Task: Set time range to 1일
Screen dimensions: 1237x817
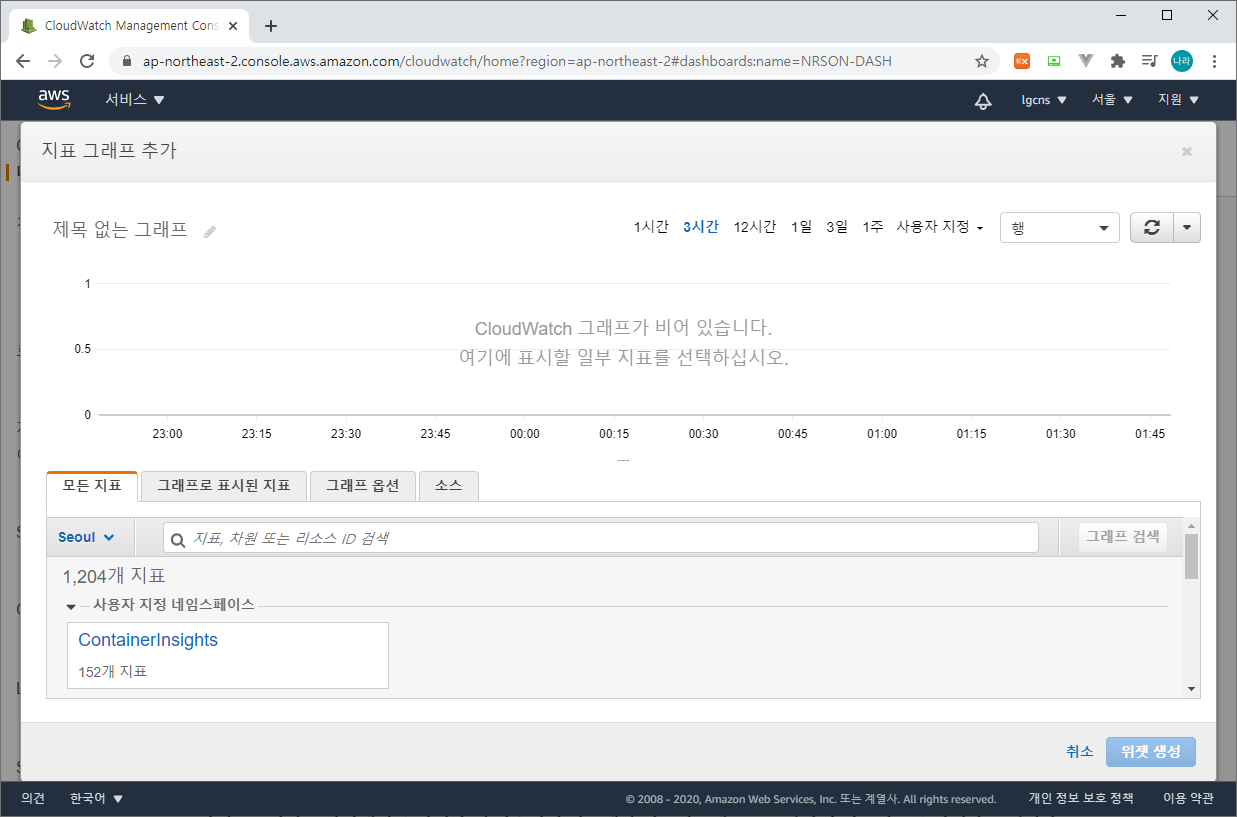Action: point(802,227)
